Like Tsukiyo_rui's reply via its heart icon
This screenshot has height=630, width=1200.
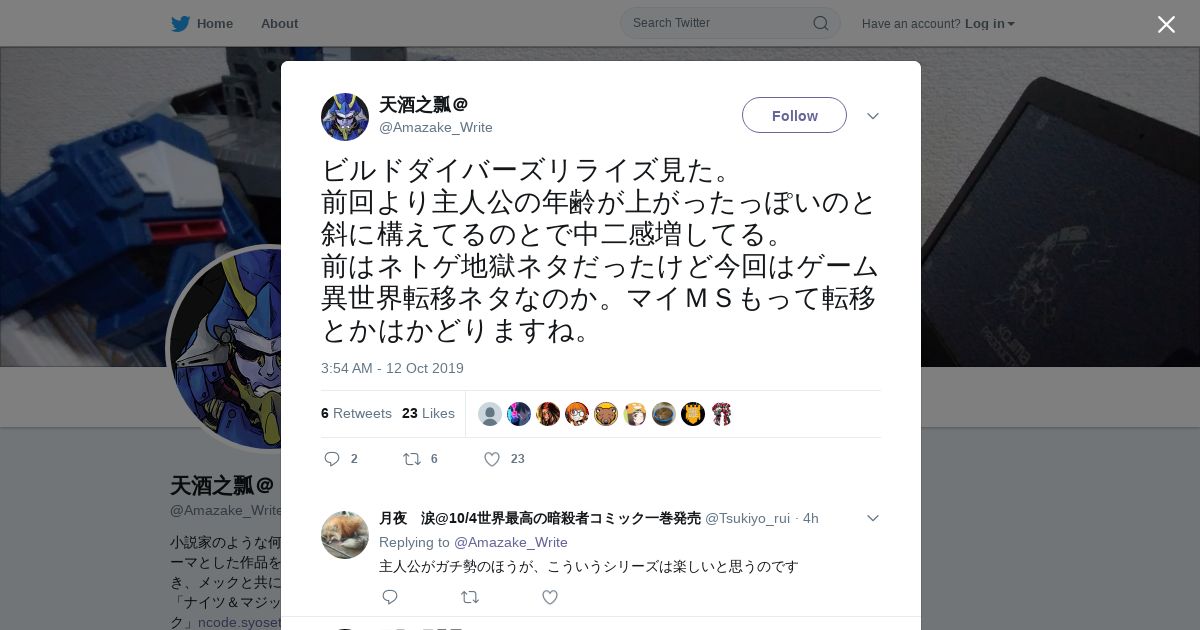[x=549, y=597]
